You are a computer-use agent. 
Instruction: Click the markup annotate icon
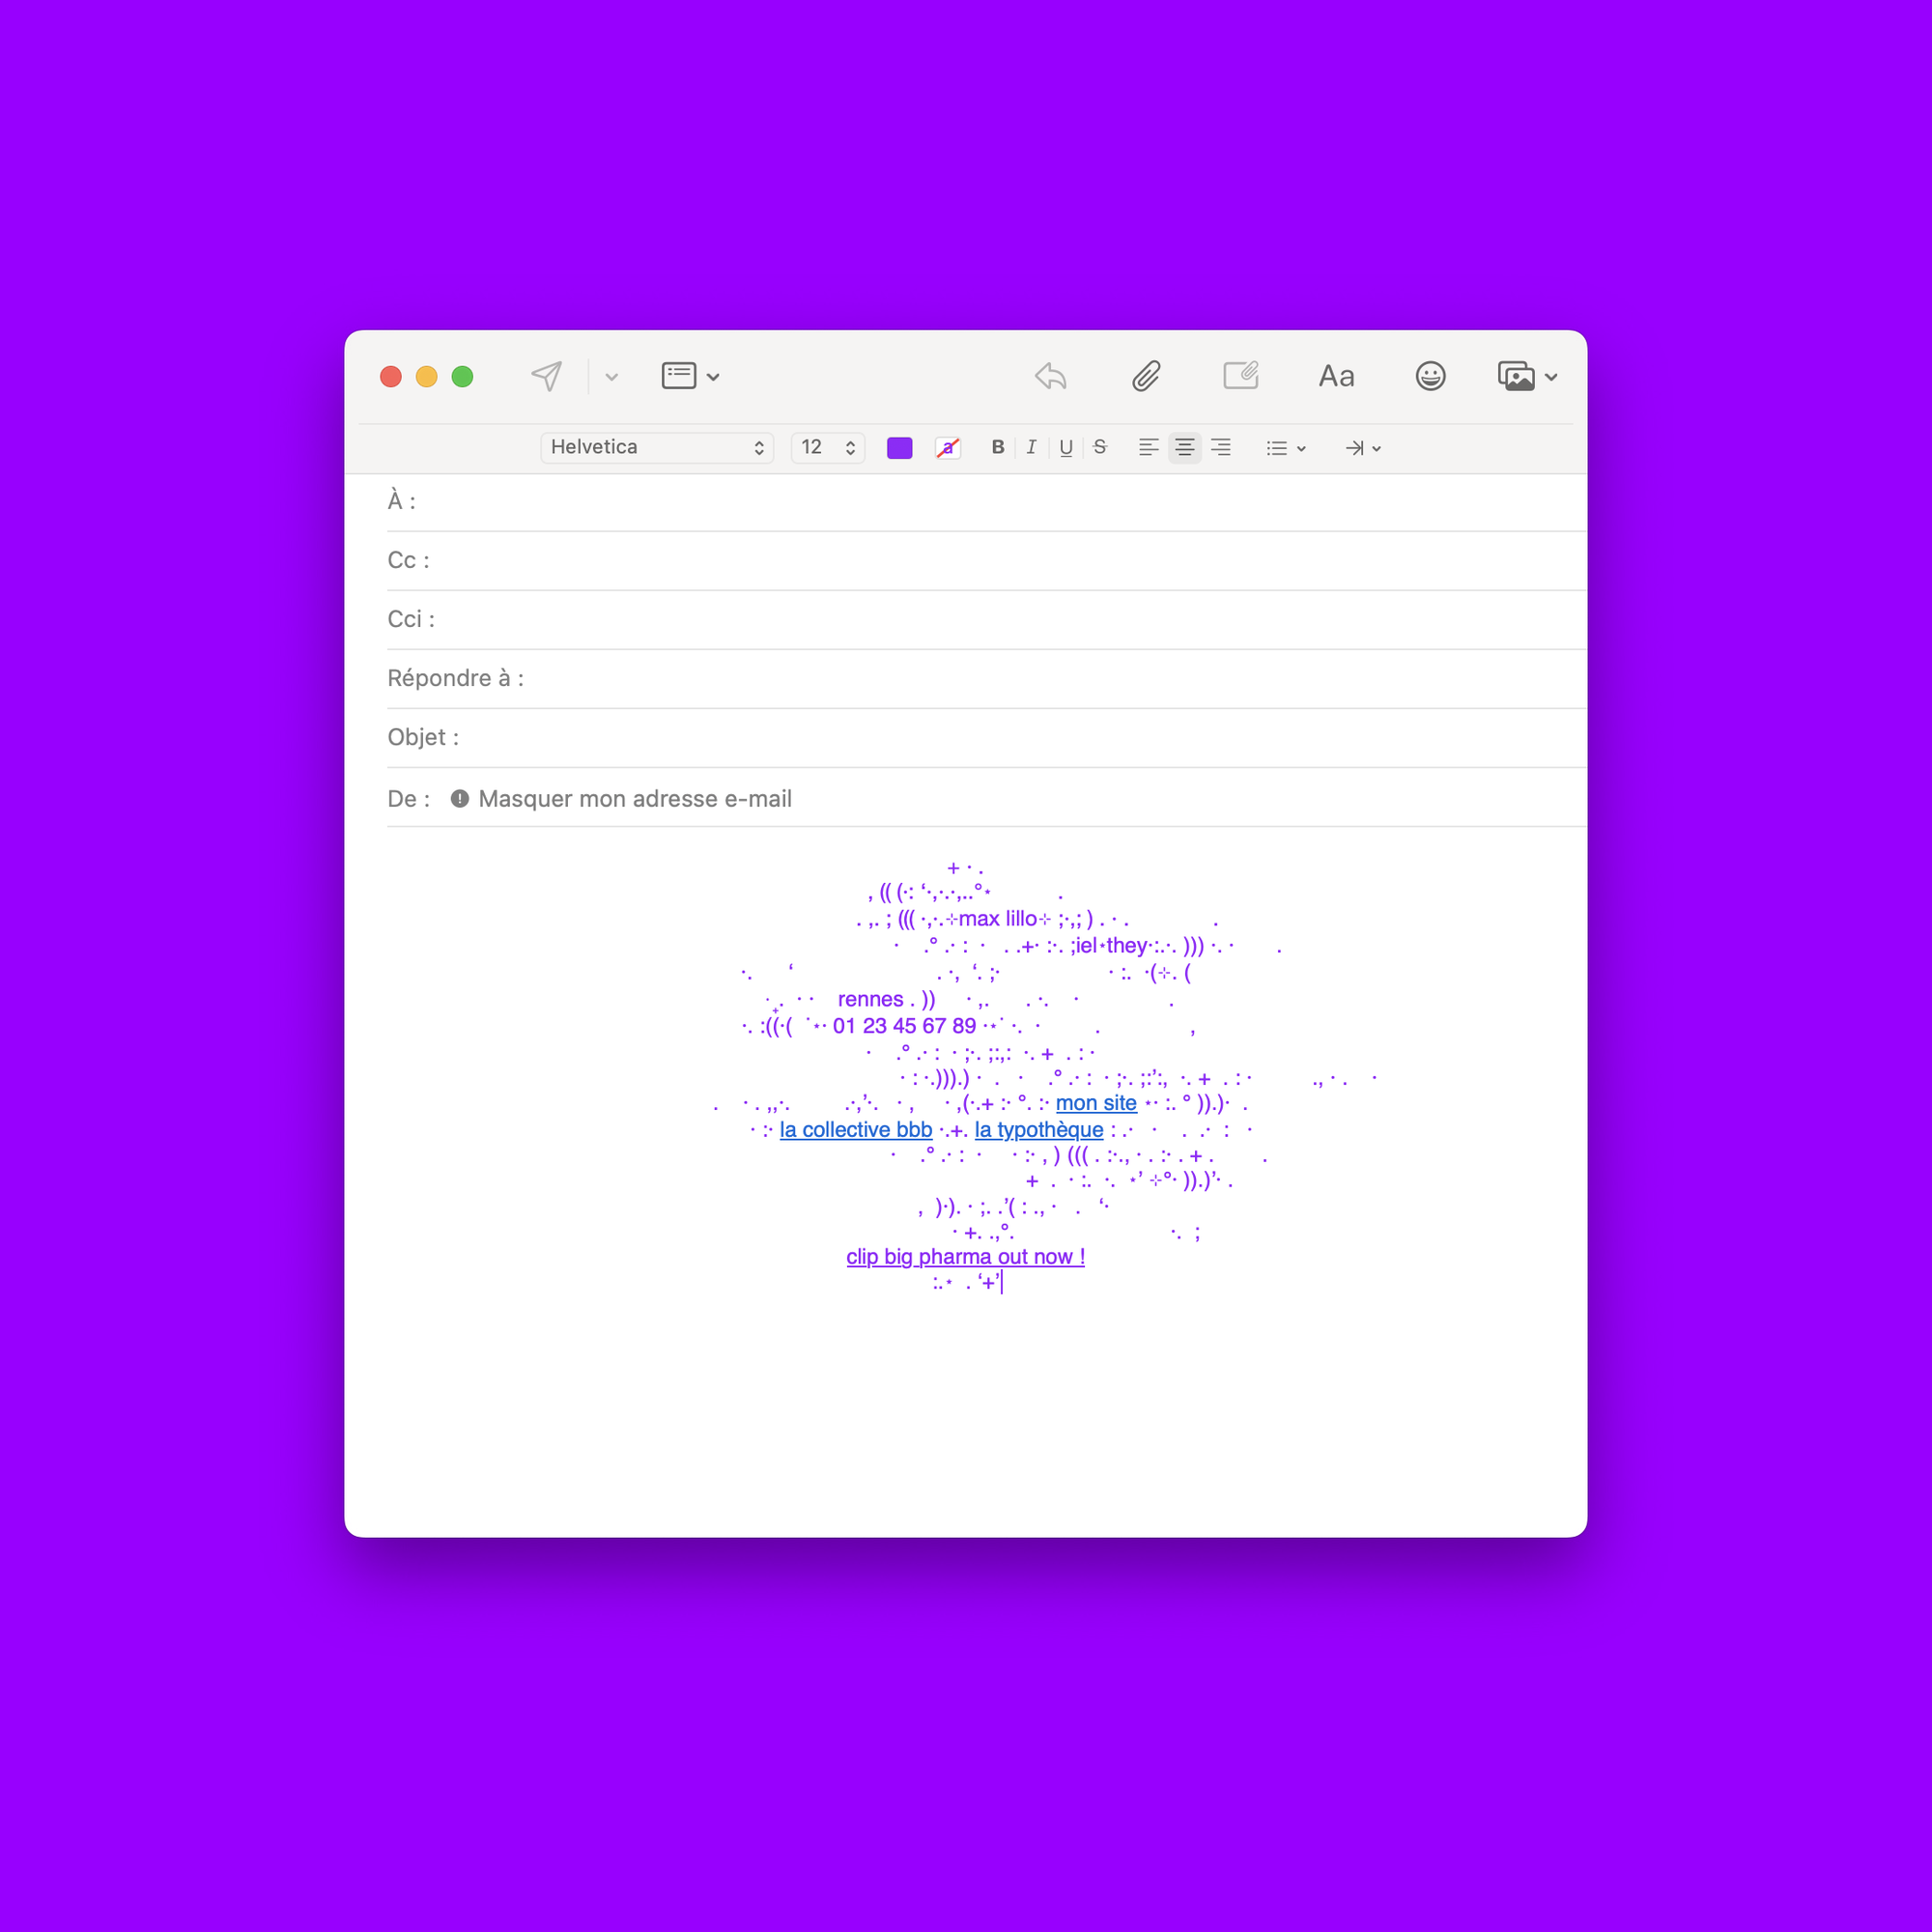(1240, 376)
